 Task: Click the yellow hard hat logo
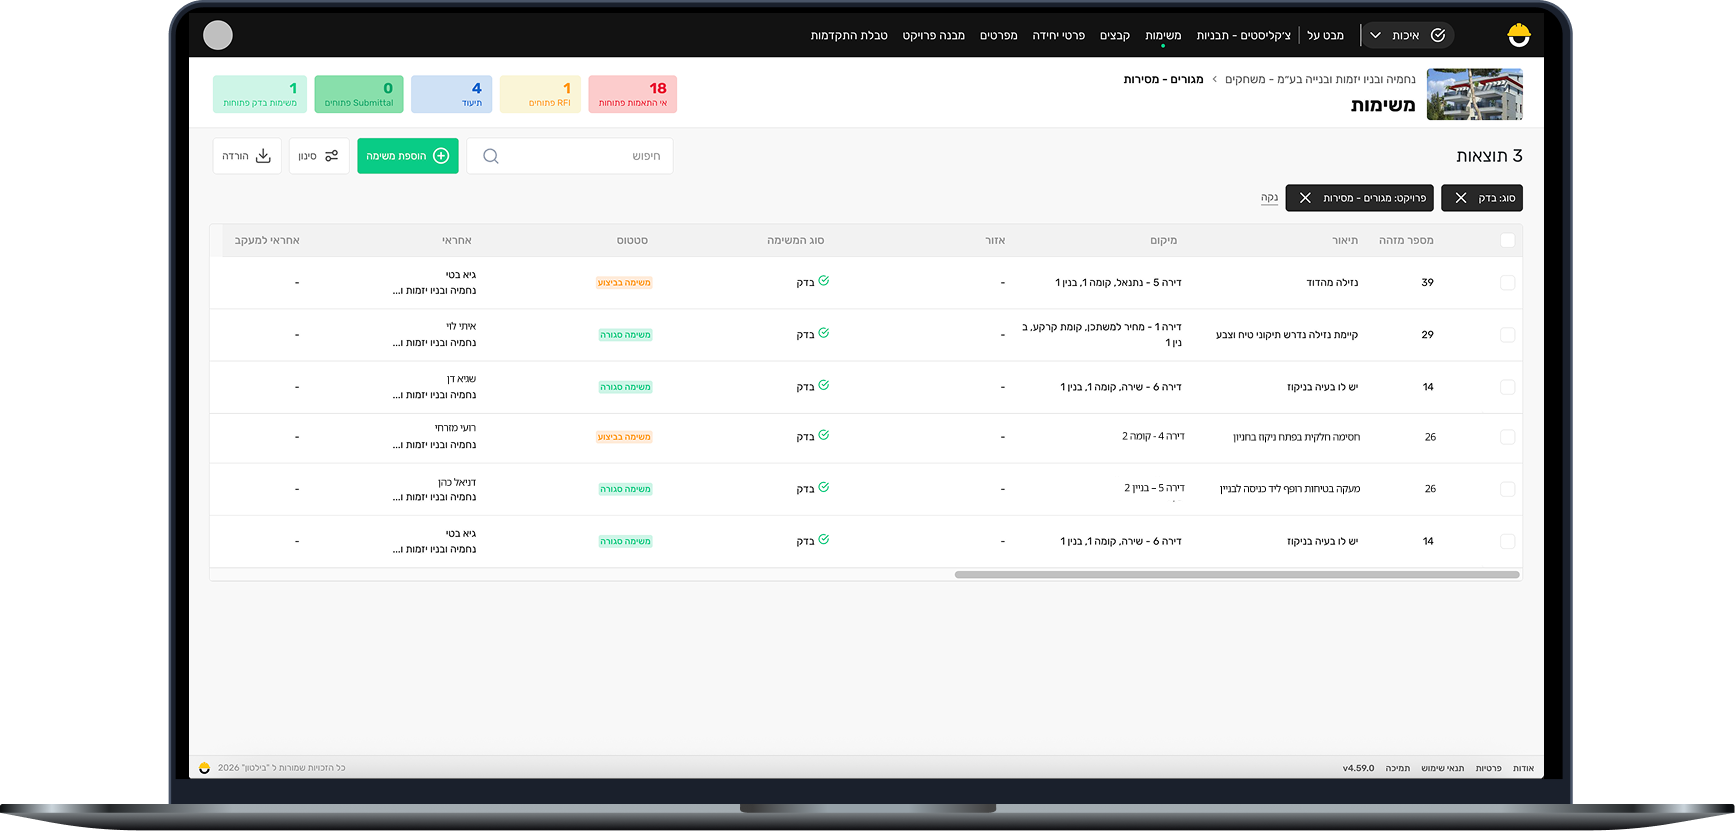tap(1518, 36)
